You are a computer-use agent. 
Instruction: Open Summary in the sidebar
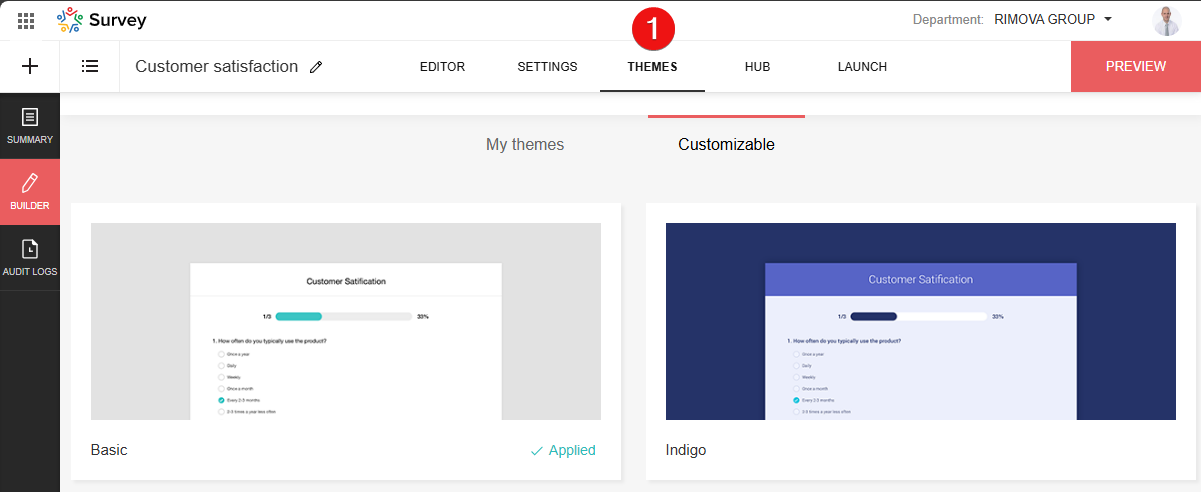[30, 125]
